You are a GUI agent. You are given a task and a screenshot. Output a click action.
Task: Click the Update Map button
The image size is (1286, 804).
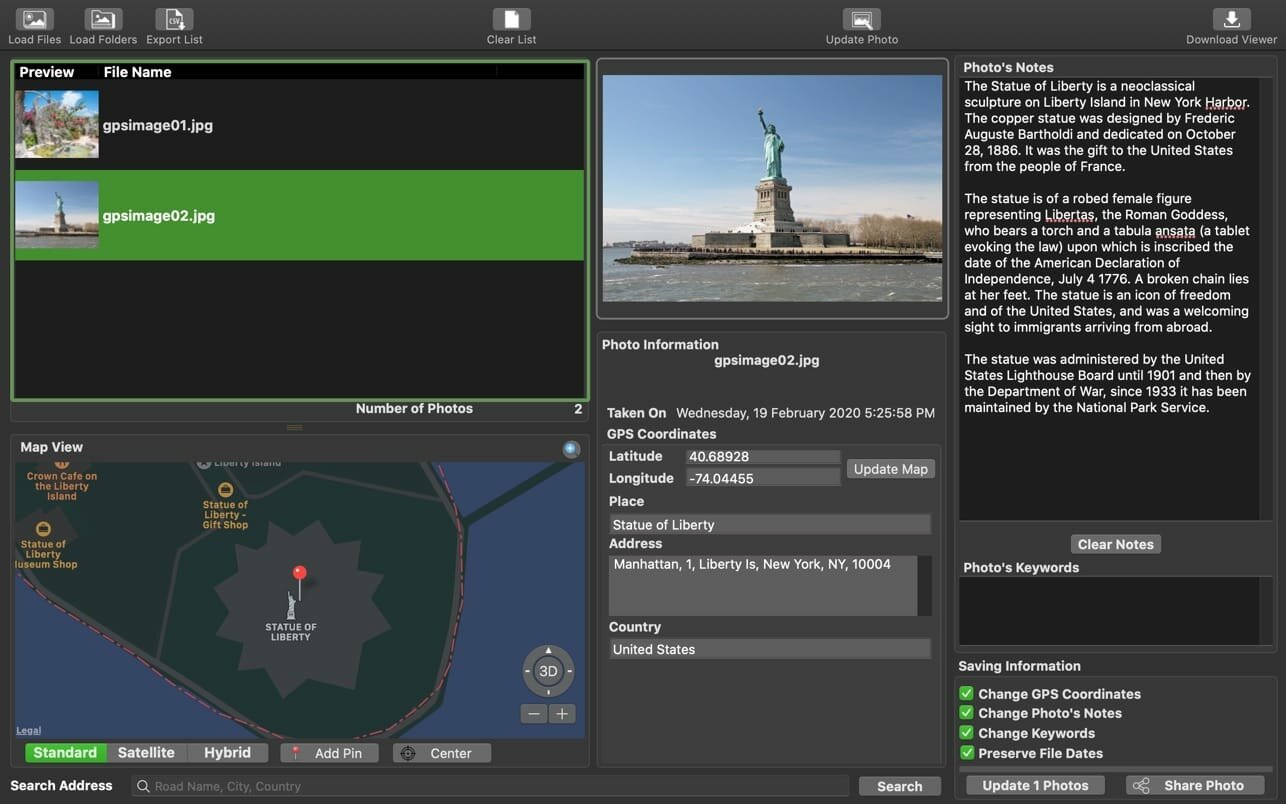point(890,469)
